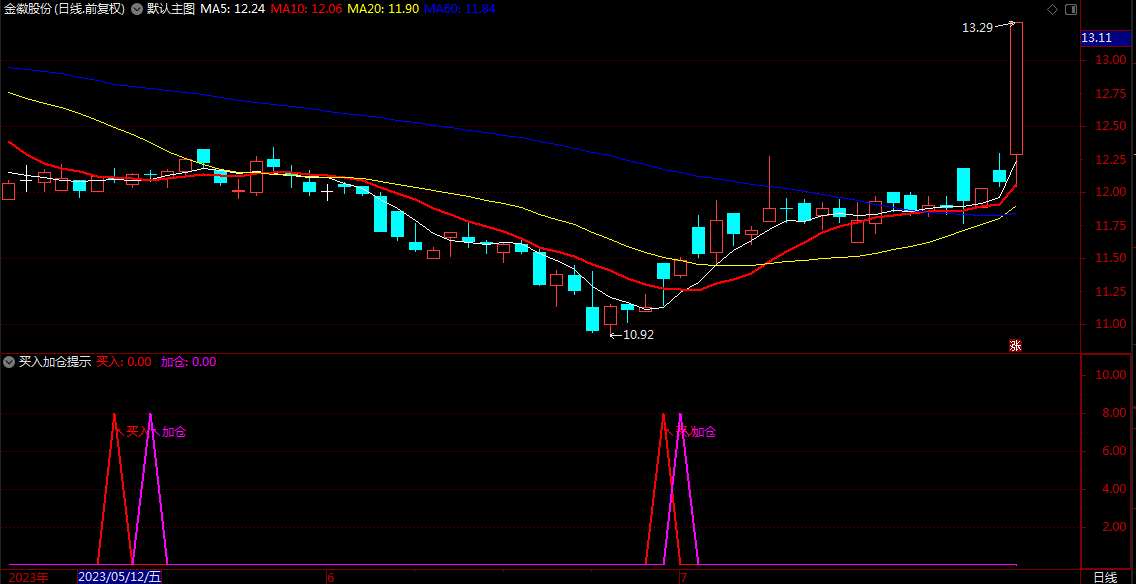Click the 8.00 value on indicator axis
The height and width of the screenshot is (584, 1136).
1115,413
